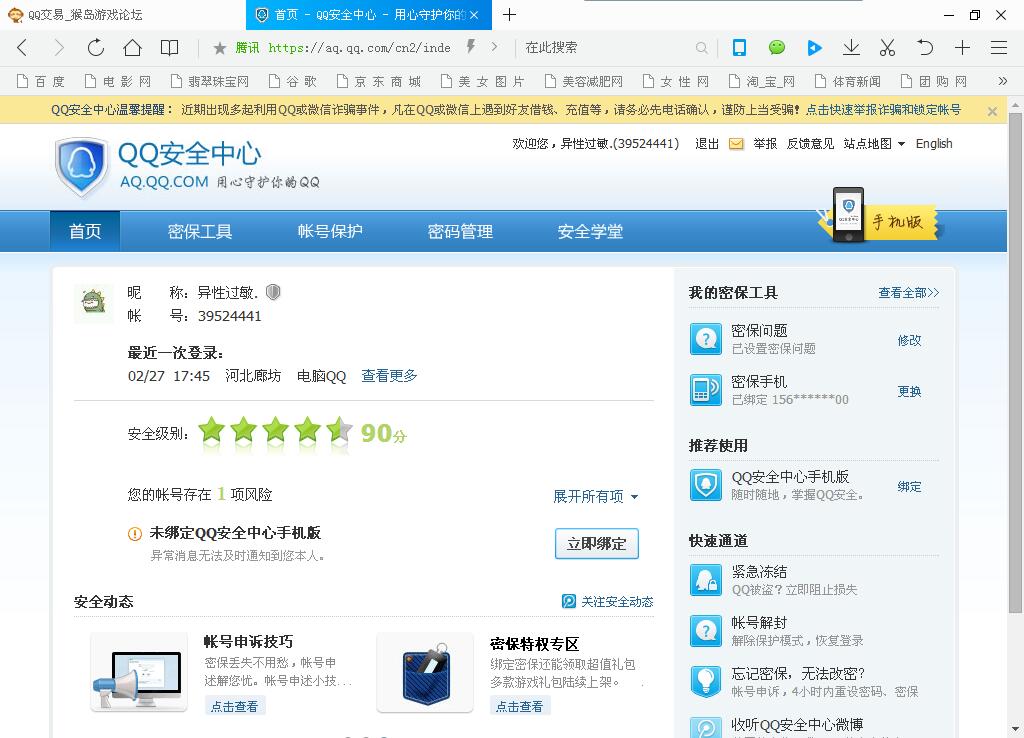Click the gray shield beside nickname

pos(274,292)
